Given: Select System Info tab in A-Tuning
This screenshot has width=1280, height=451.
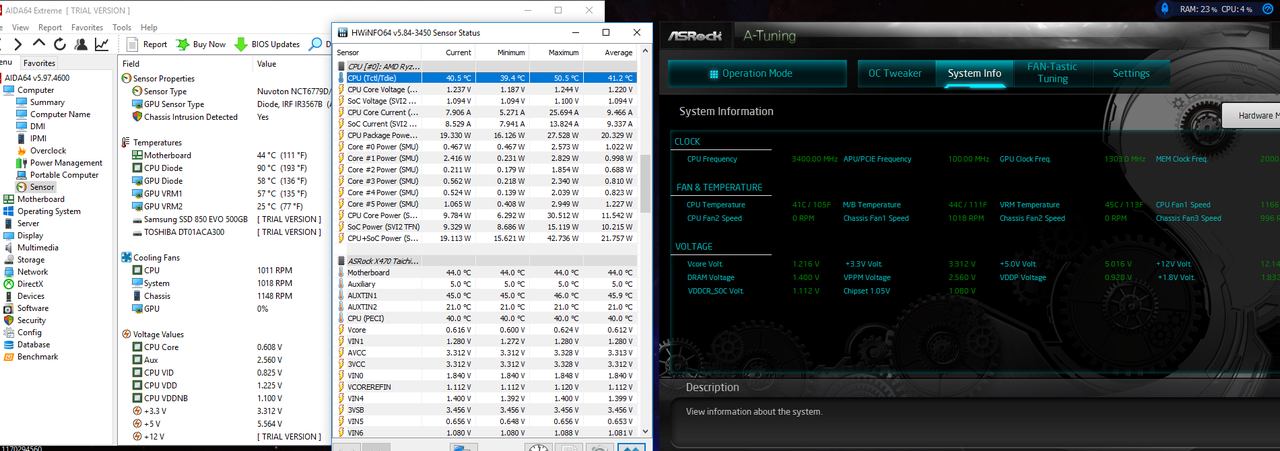Looking at the screenshot, I should pyautogui.click(x=974, y=73).
